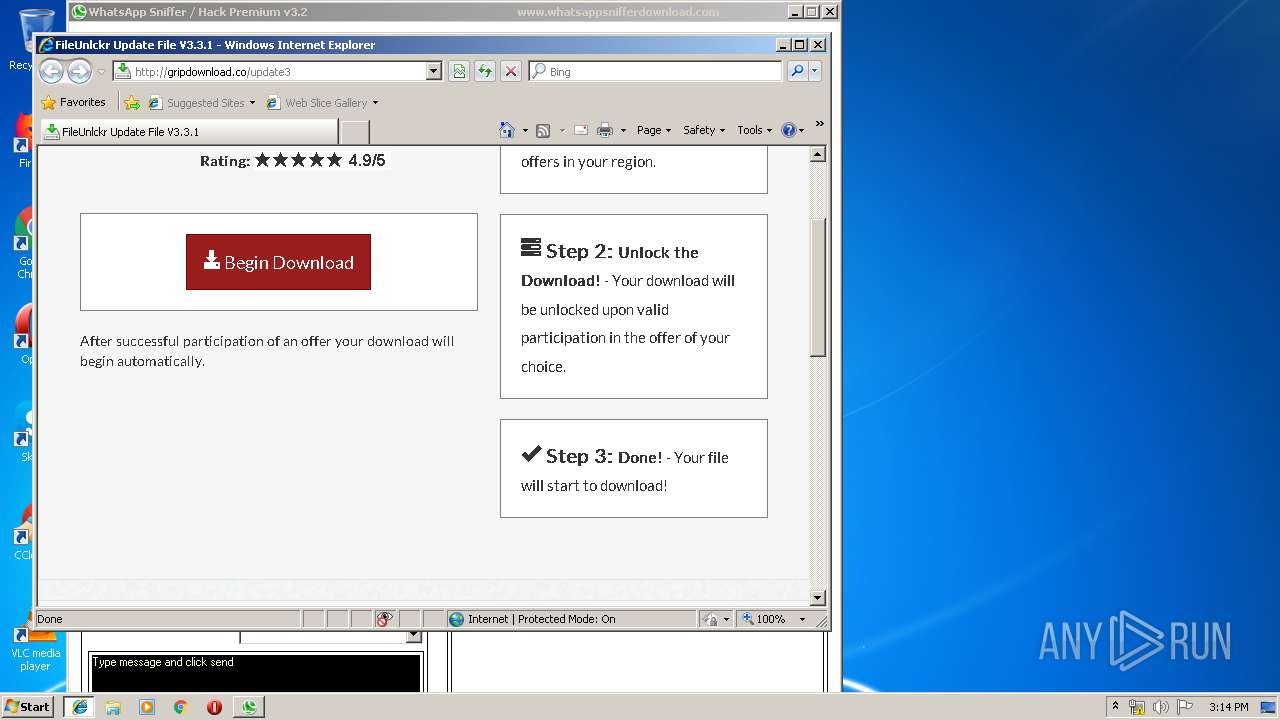Click the Forward navigation arrow

[x=79, y=71]
